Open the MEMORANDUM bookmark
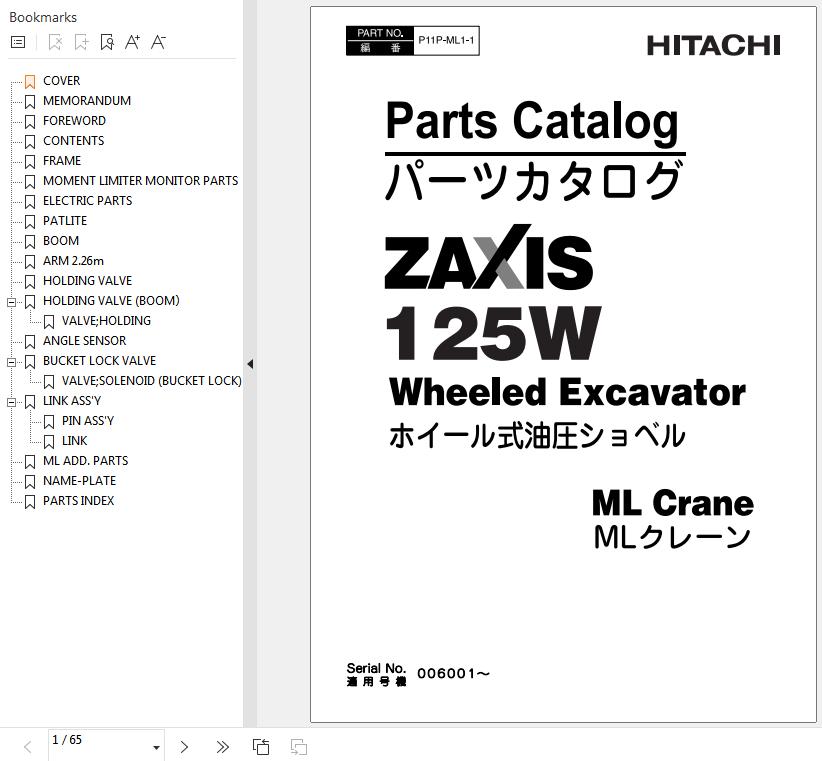Screen dimensions: 822x761 point(87,101)
